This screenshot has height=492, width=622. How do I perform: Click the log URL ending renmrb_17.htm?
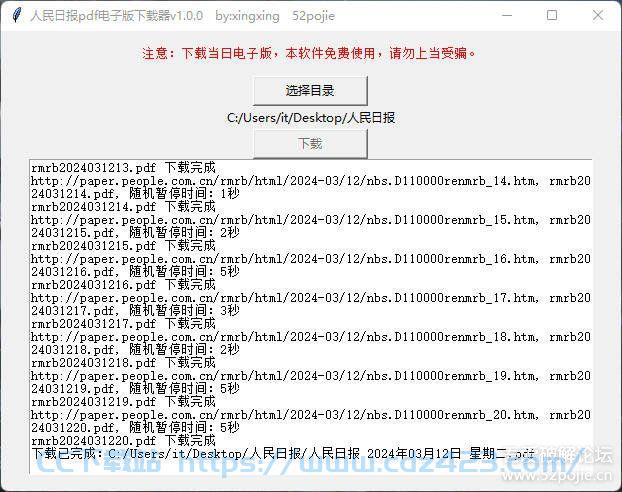pos(285,298)
